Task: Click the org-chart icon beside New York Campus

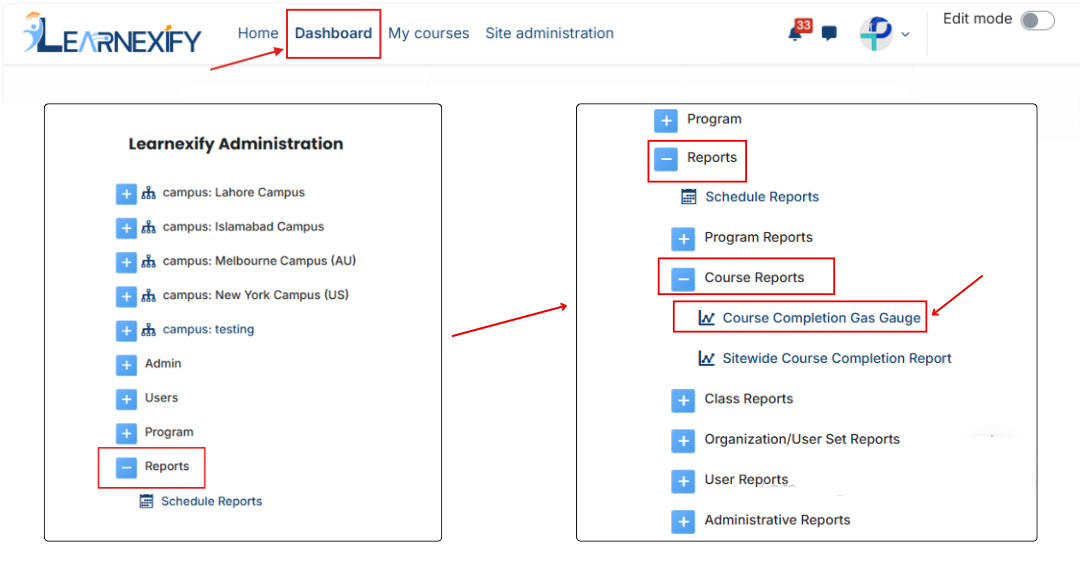Action: click(x=149, y=296)
